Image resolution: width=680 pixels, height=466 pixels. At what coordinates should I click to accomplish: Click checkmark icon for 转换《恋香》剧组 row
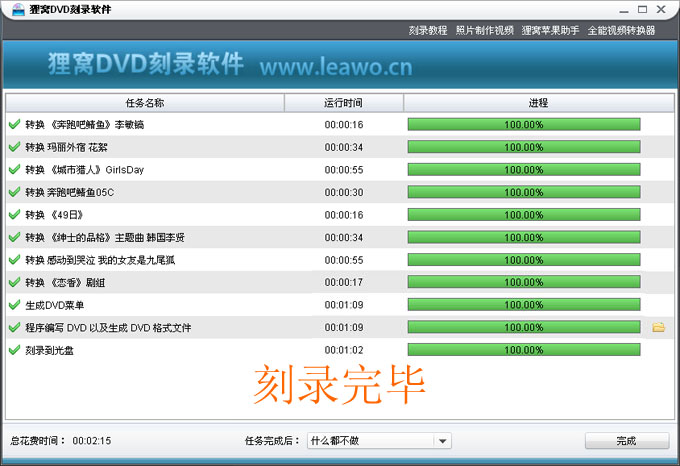click(x=14, y=283)
